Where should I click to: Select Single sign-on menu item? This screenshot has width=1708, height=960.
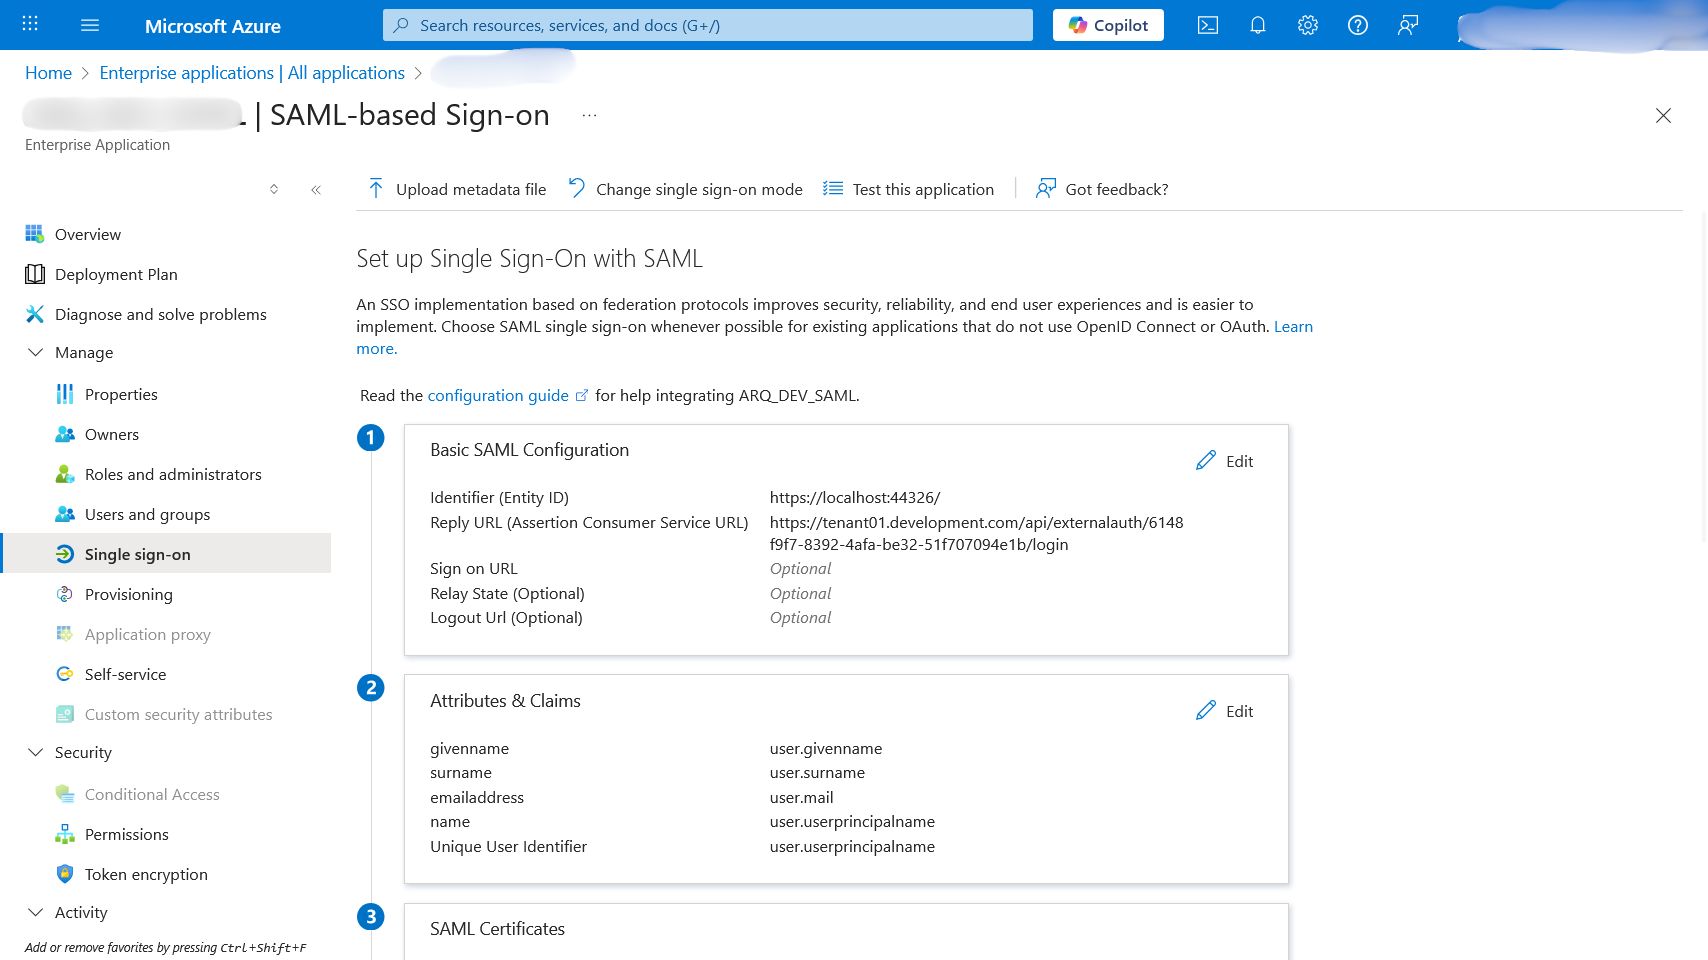166,553
